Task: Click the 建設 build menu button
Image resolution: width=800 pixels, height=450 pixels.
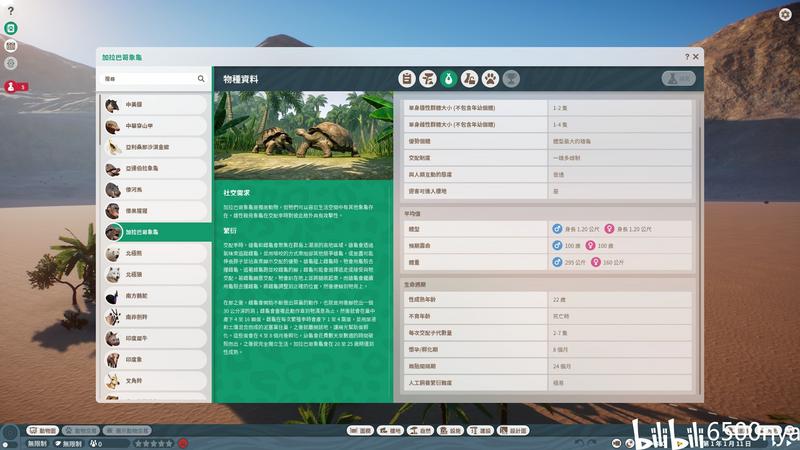Action: pyautogui.click(x=481, y=431)
